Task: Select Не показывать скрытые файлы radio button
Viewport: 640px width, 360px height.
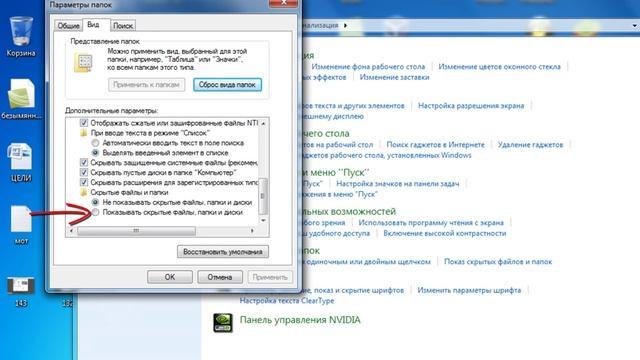Action: tap(95, 202)
